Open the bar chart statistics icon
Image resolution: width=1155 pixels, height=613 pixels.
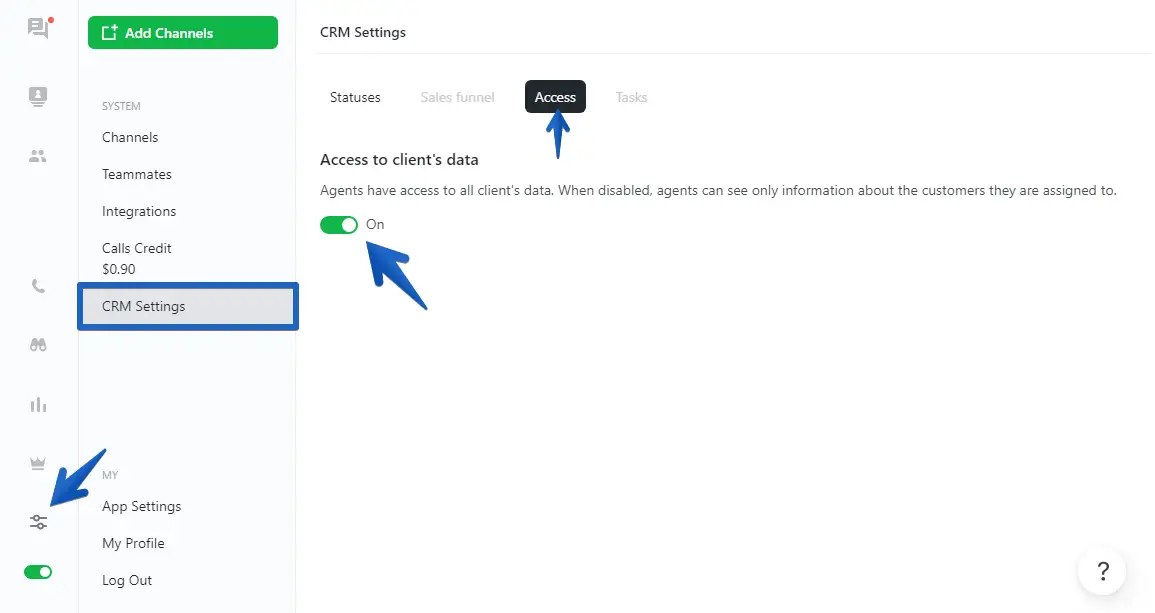[x=38, y=405]
